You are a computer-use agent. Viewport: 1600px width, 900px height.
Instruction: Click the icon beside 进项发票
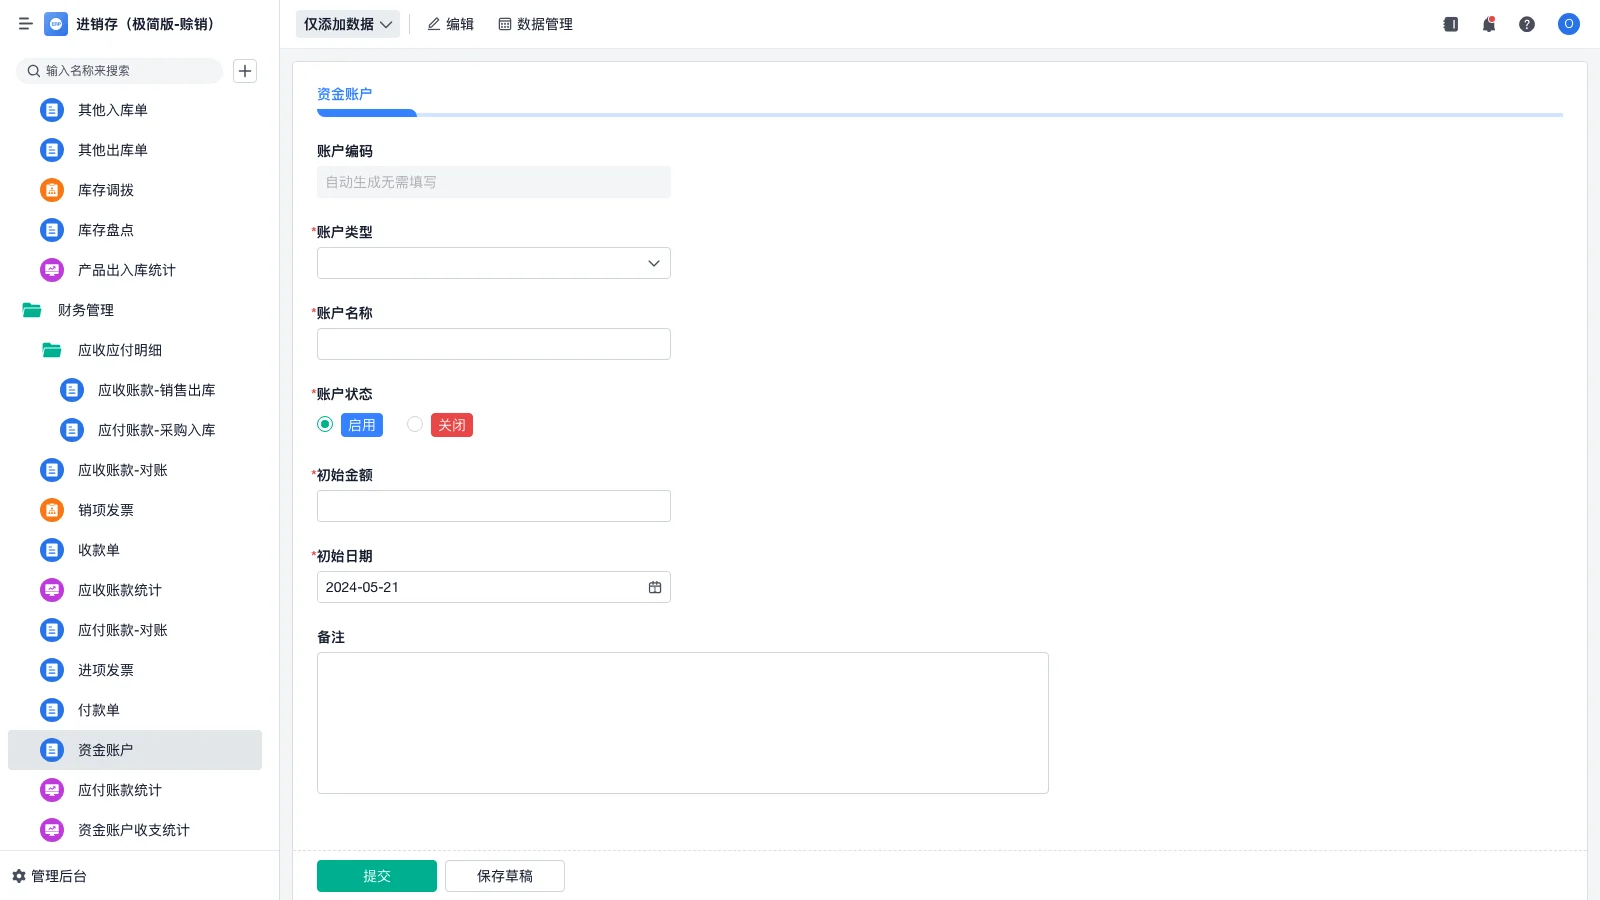tap(52, 670)
